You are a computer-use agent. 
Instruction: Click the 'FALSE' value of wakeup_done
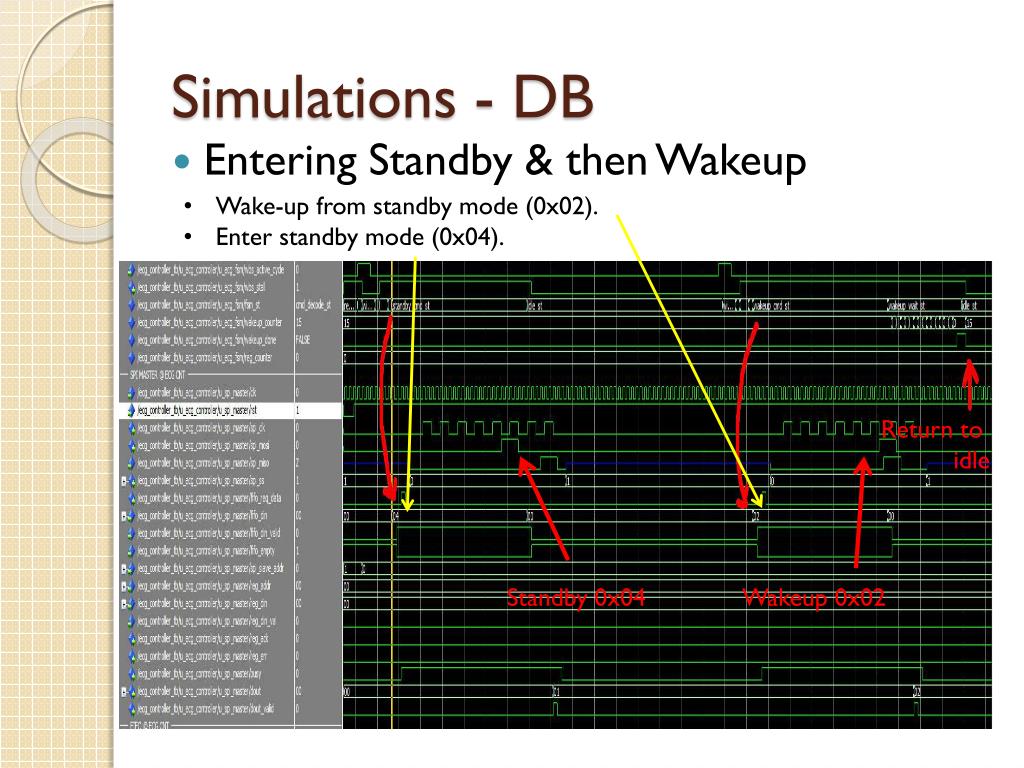point(303,340)
